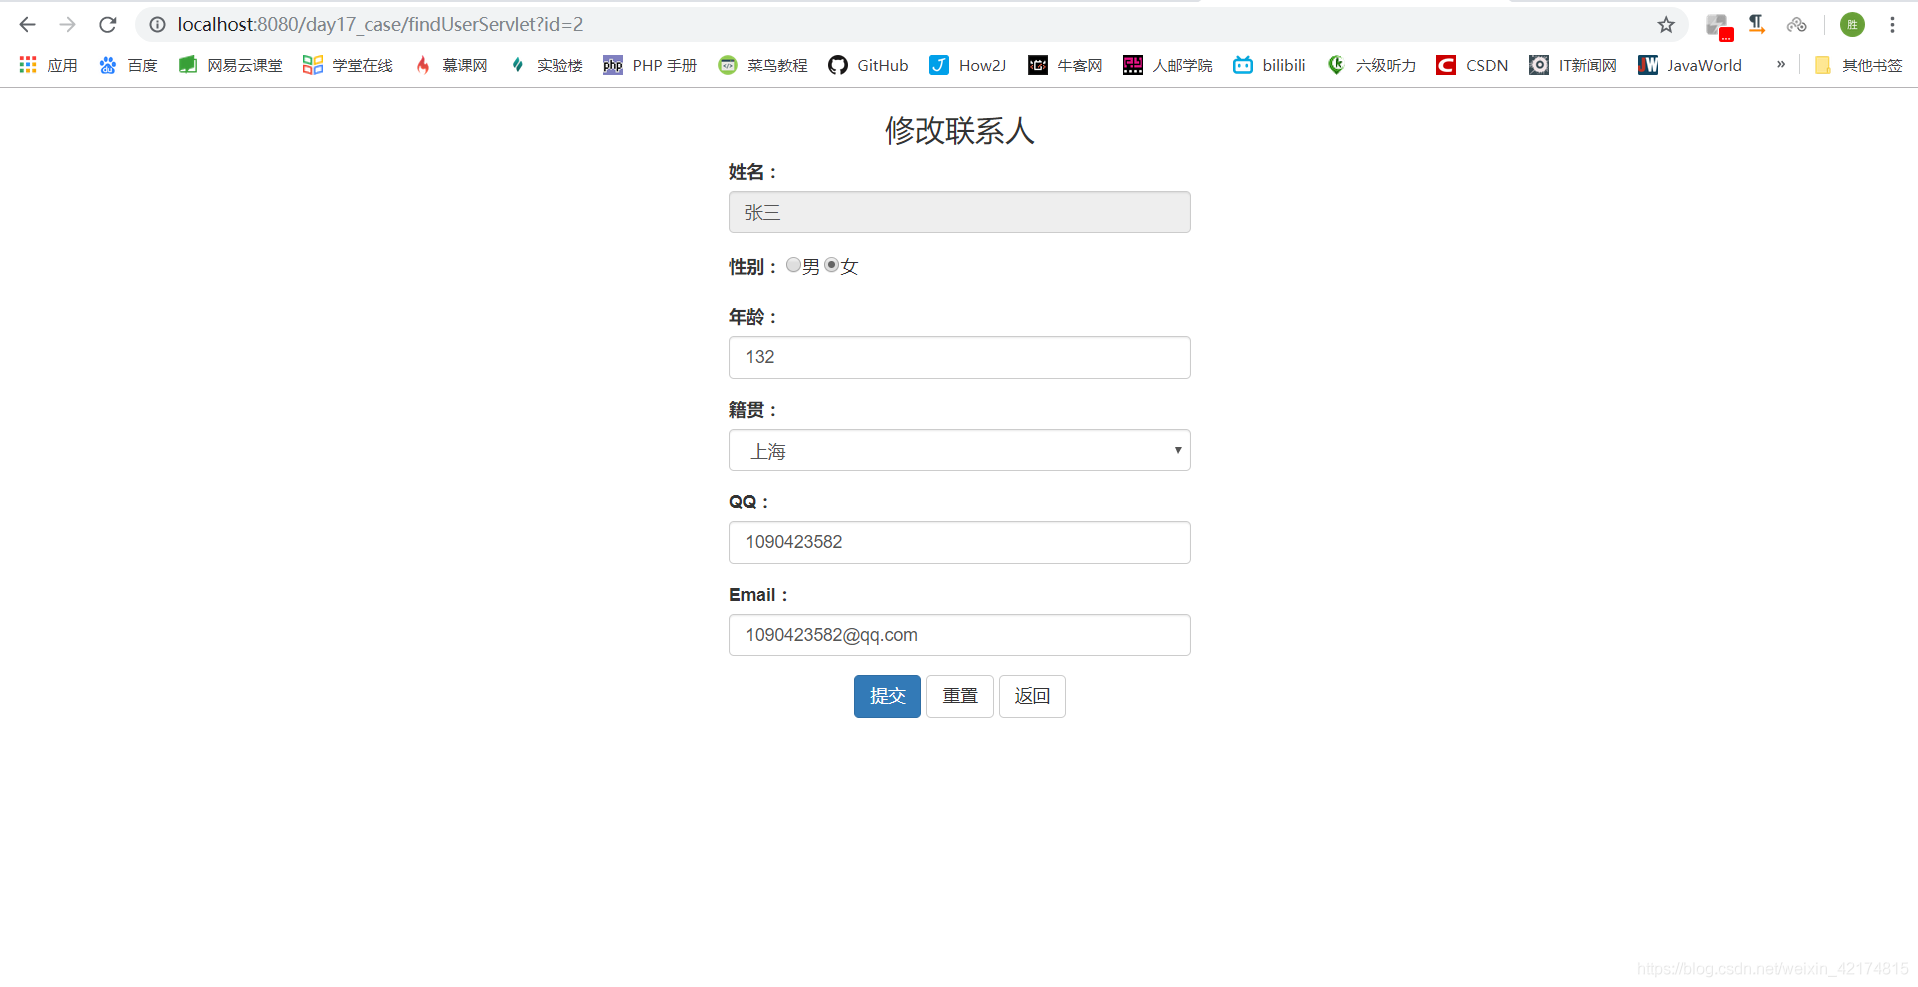Expand the 籍贯 dropdown showing 上海
This screenshot has width=1918, height=987.
pyautogui.click(x=960, y=450)
